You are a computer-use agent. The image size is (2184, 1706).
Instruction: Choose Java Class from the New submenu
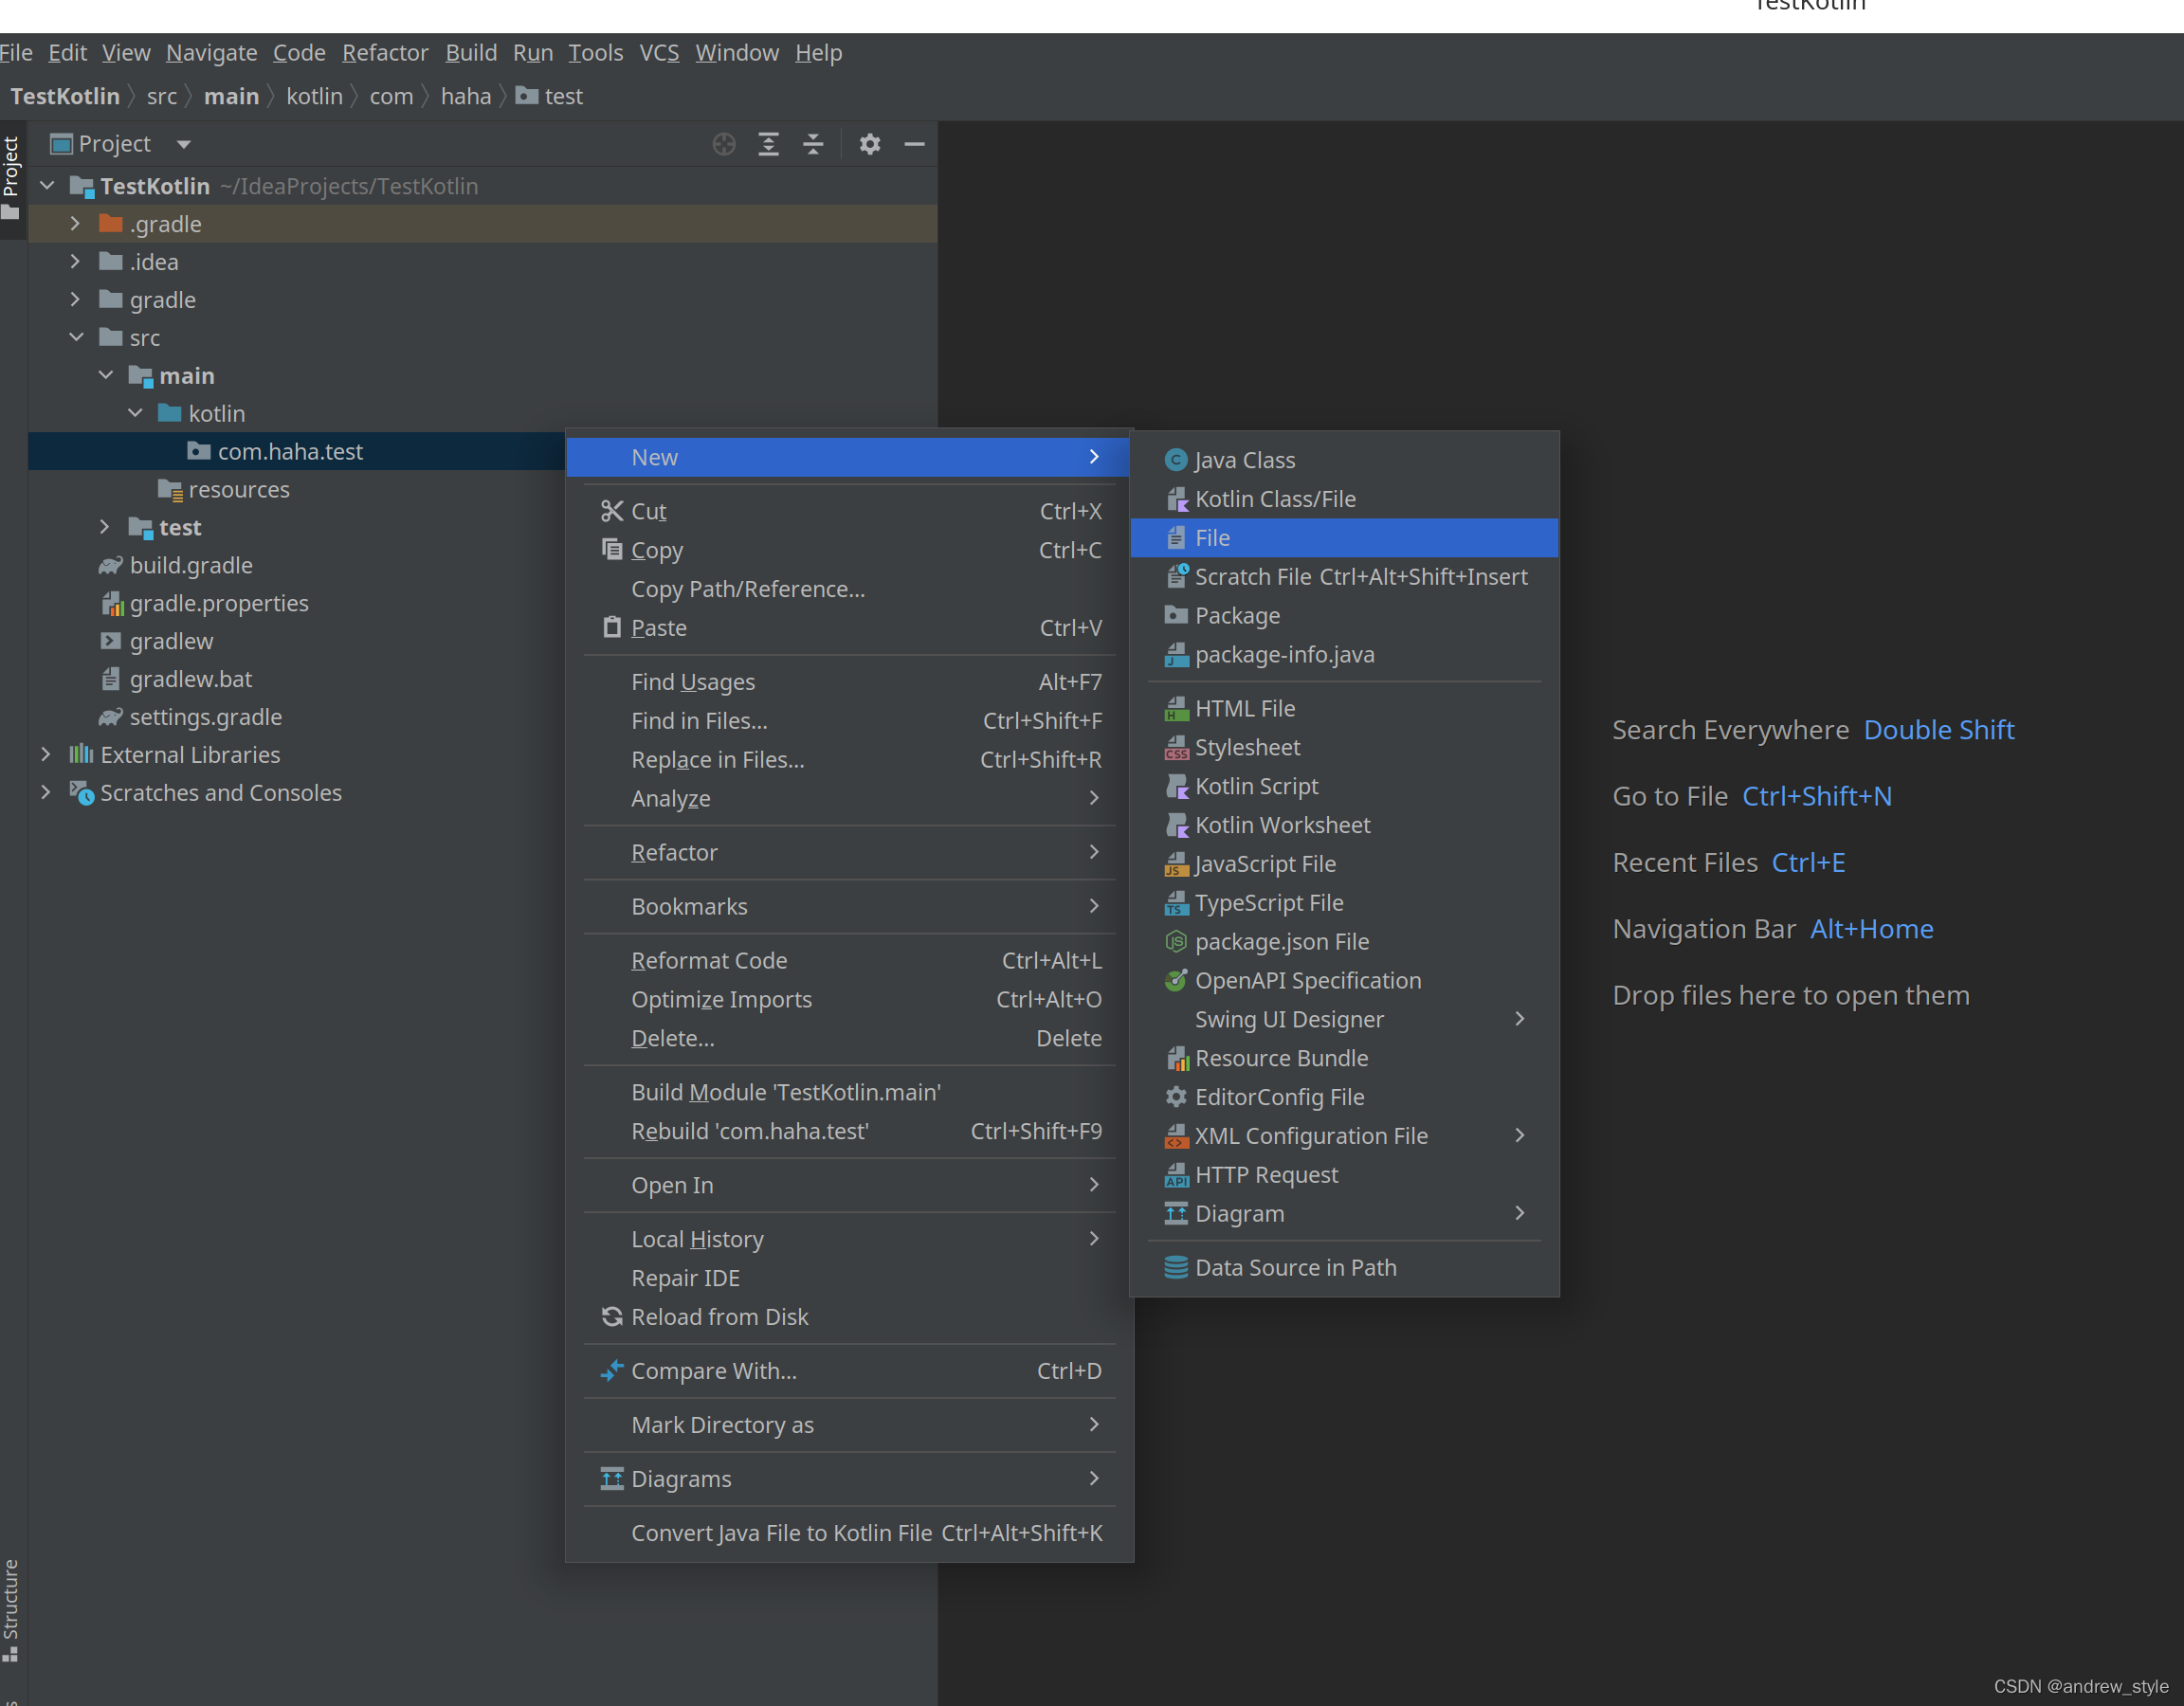click(x=1244, y=460)
